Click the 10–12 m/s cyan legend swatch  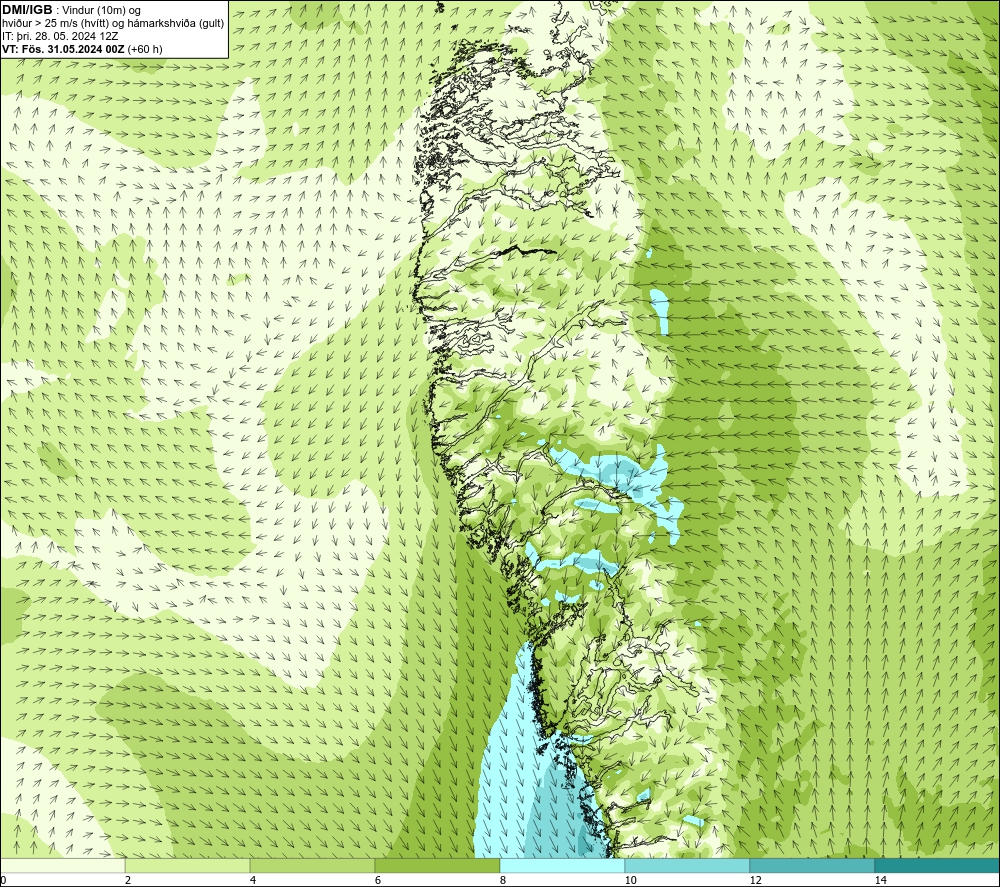click(688, 865)
